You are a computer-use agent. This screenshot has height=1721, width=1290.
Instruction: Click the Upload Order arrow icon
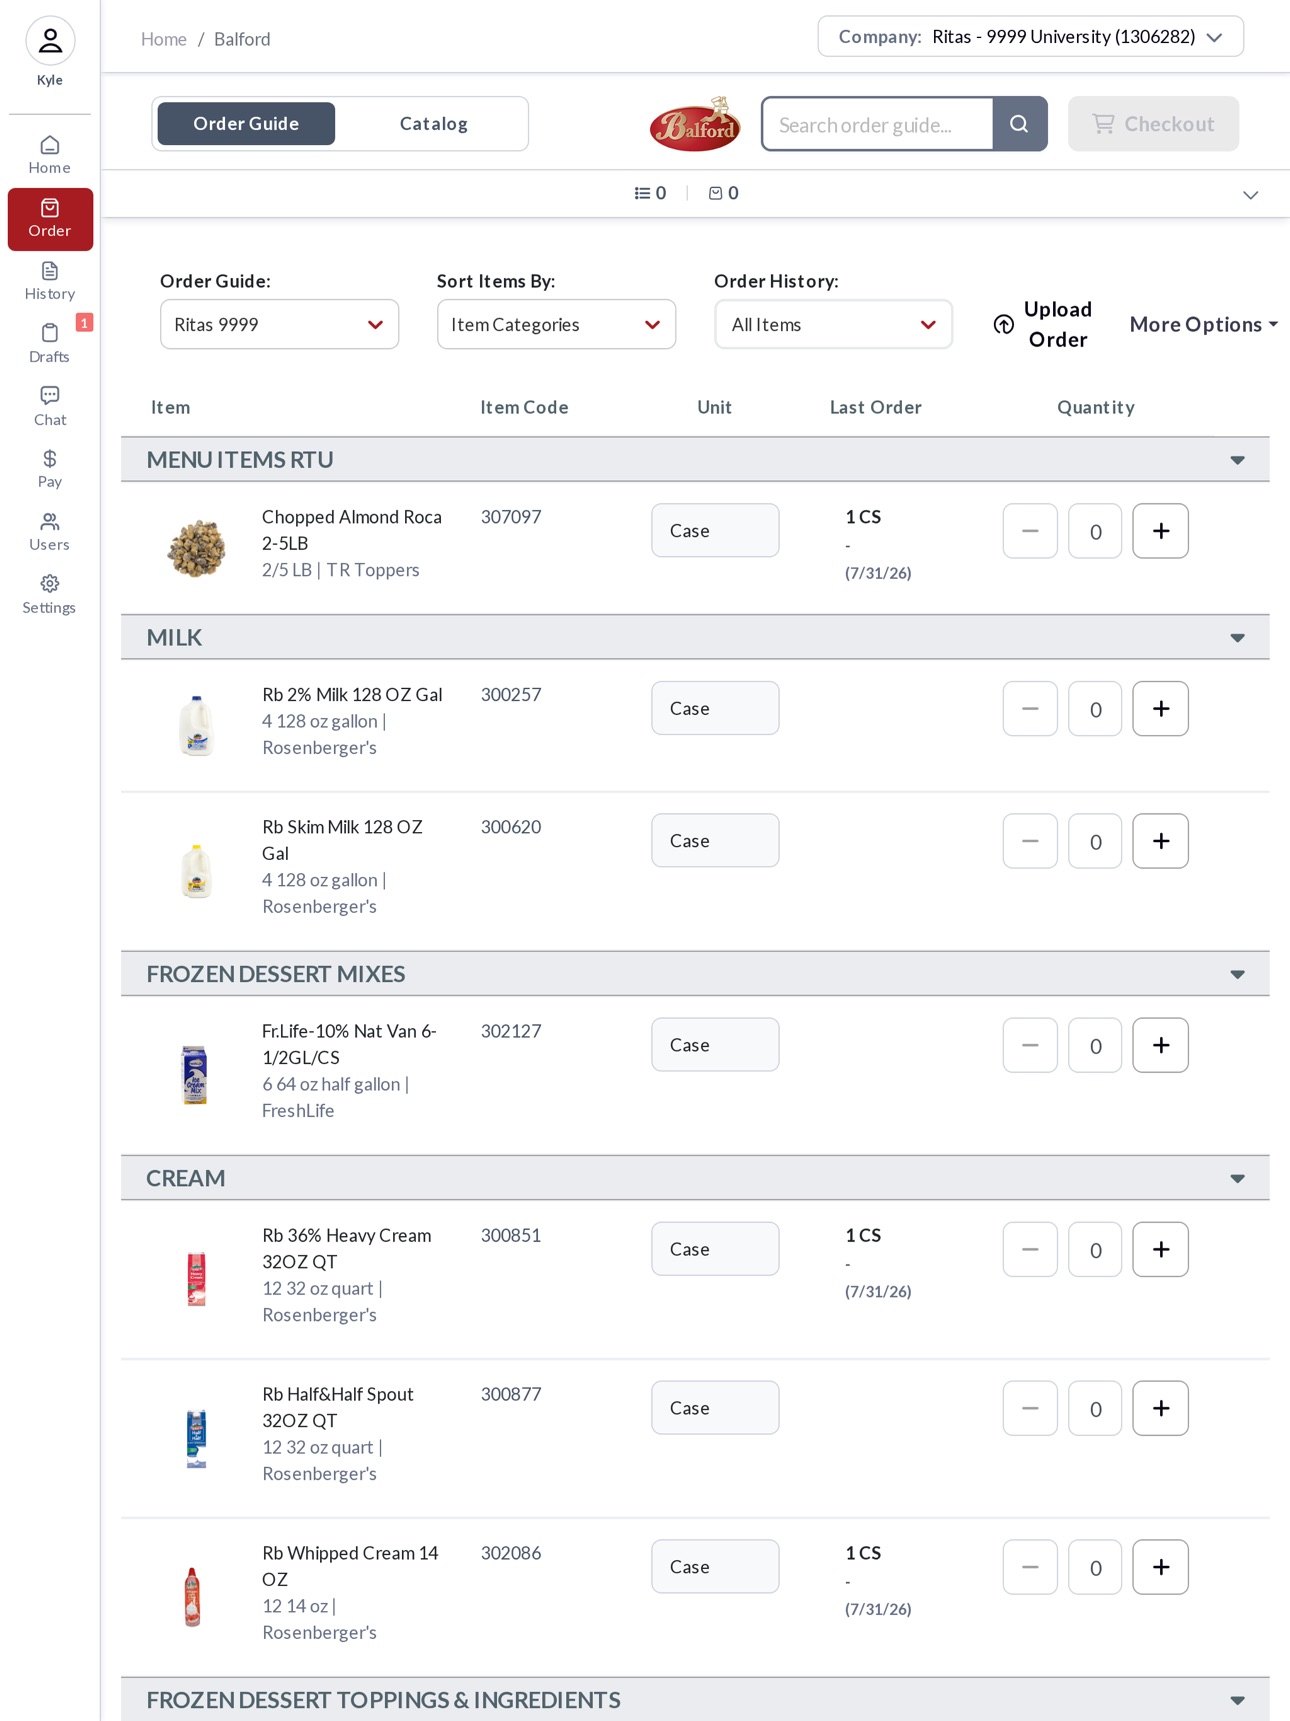click(1004, 325)
